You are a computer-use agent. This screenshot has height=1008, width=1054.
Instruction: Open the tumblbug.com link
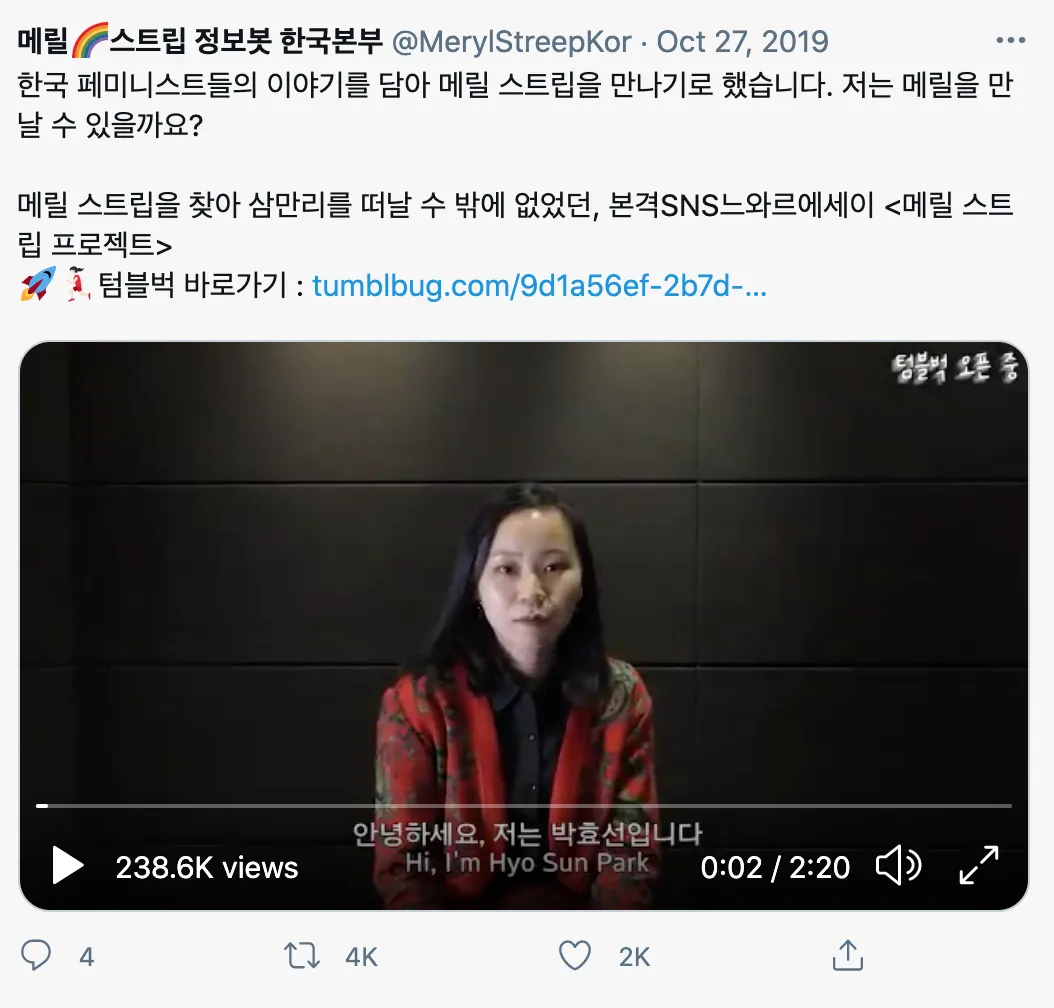click(539, 286)
